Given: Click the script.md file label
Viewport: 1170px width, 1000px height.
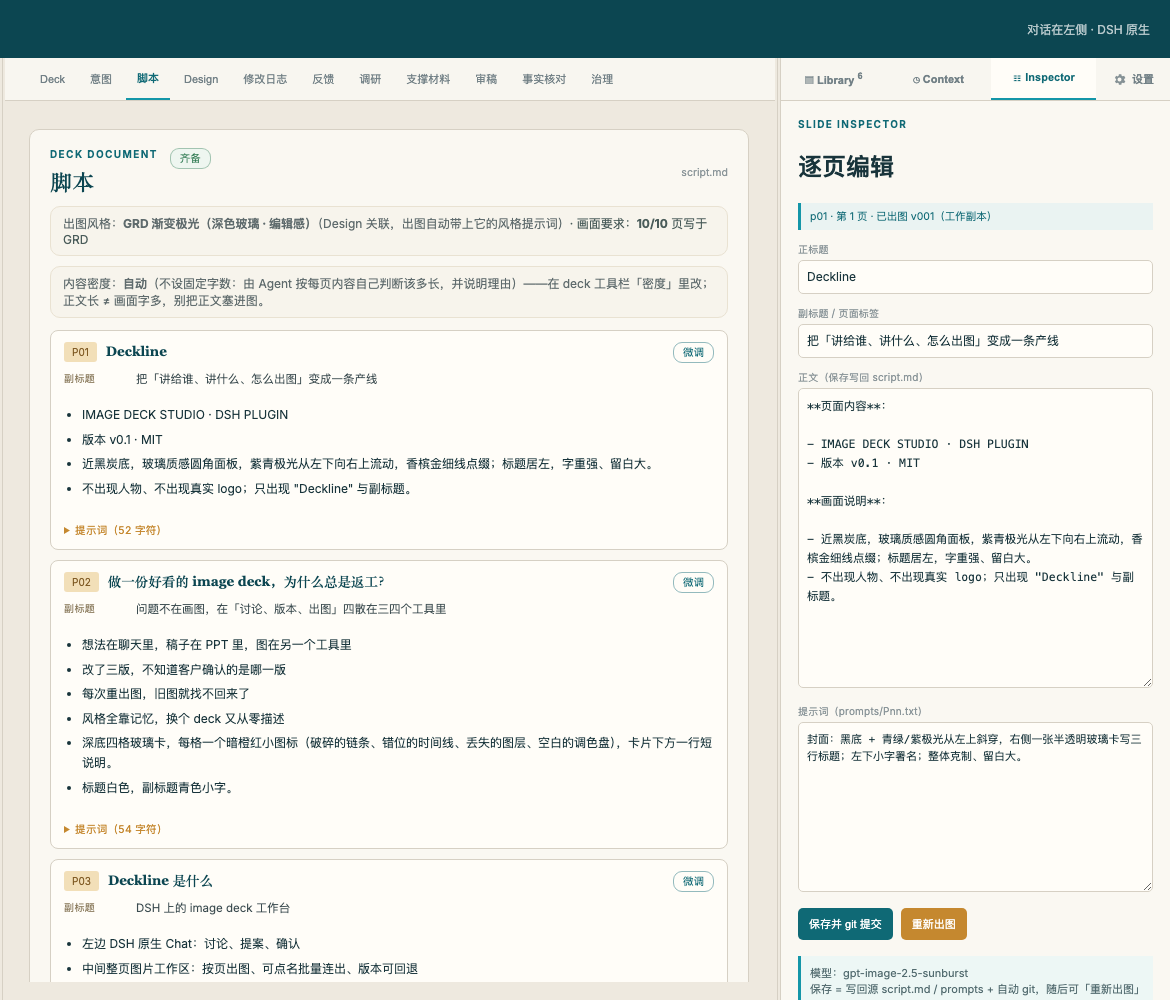Looking at the screenshot, I should coord(704,172).
